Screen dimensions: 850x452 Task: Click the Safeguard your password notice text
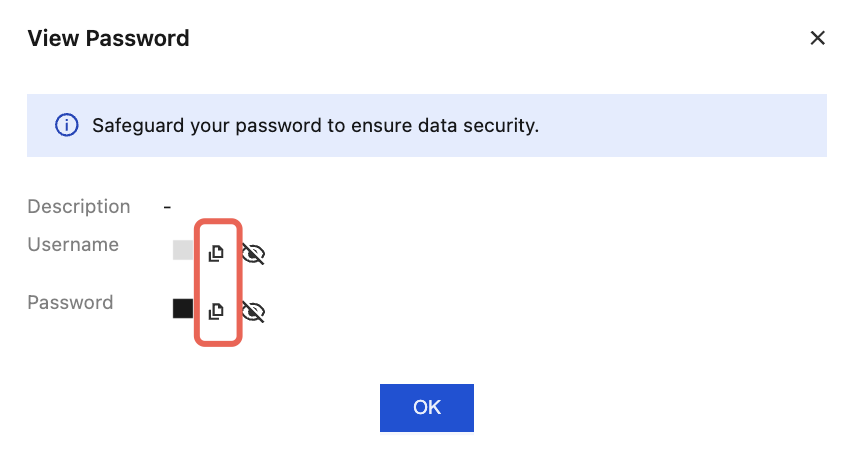(x=315, y=126)
